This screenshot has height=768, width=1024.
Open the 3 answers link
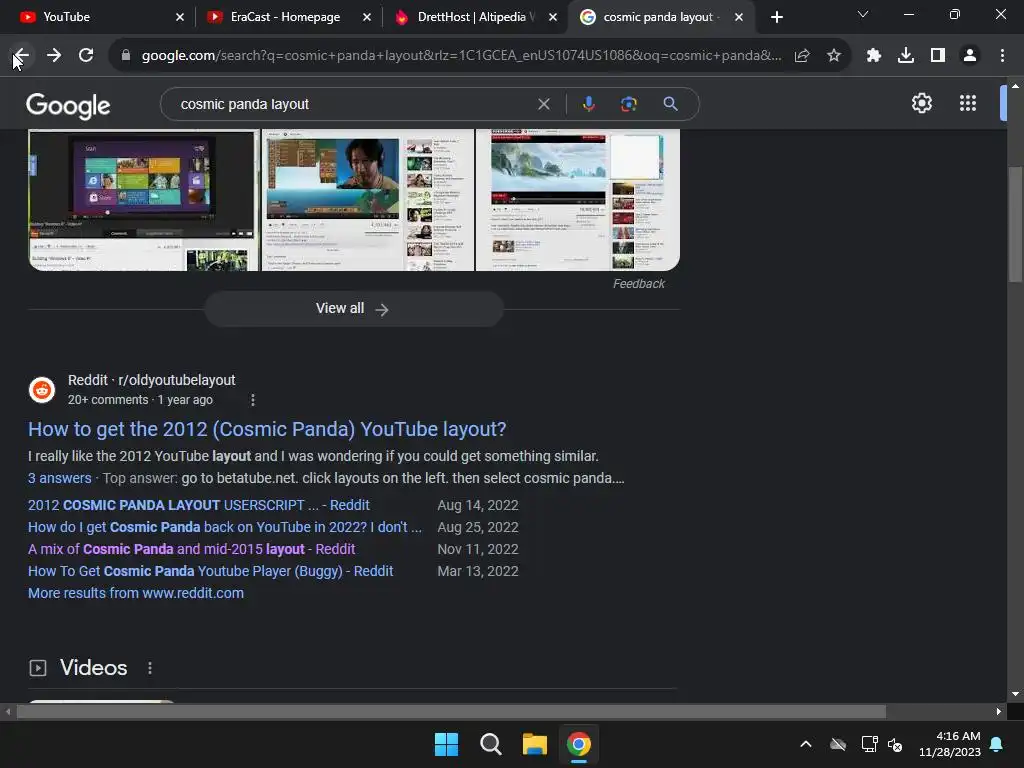(59, 478)
